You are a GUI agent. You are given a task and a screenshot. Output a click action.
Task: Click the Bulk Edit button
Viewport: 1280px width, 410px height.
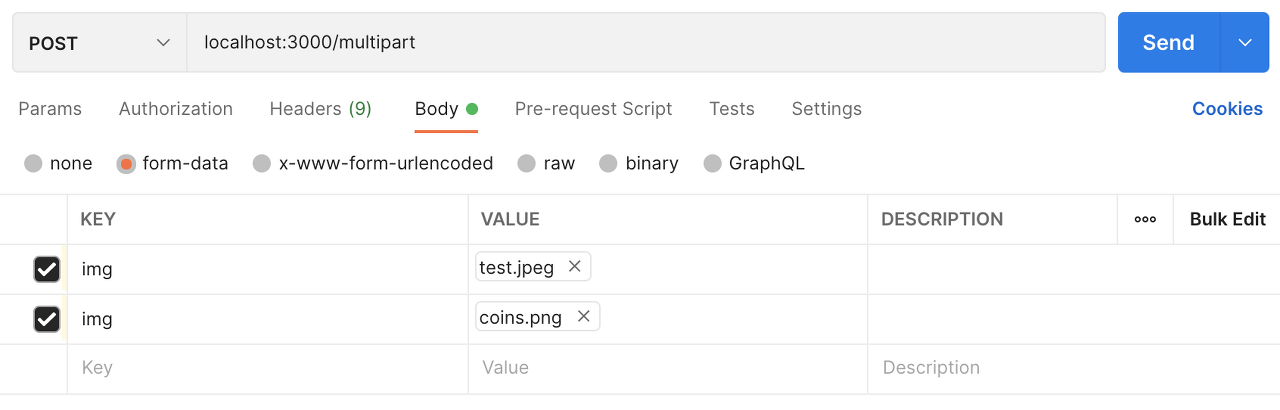coord(1227,219)
